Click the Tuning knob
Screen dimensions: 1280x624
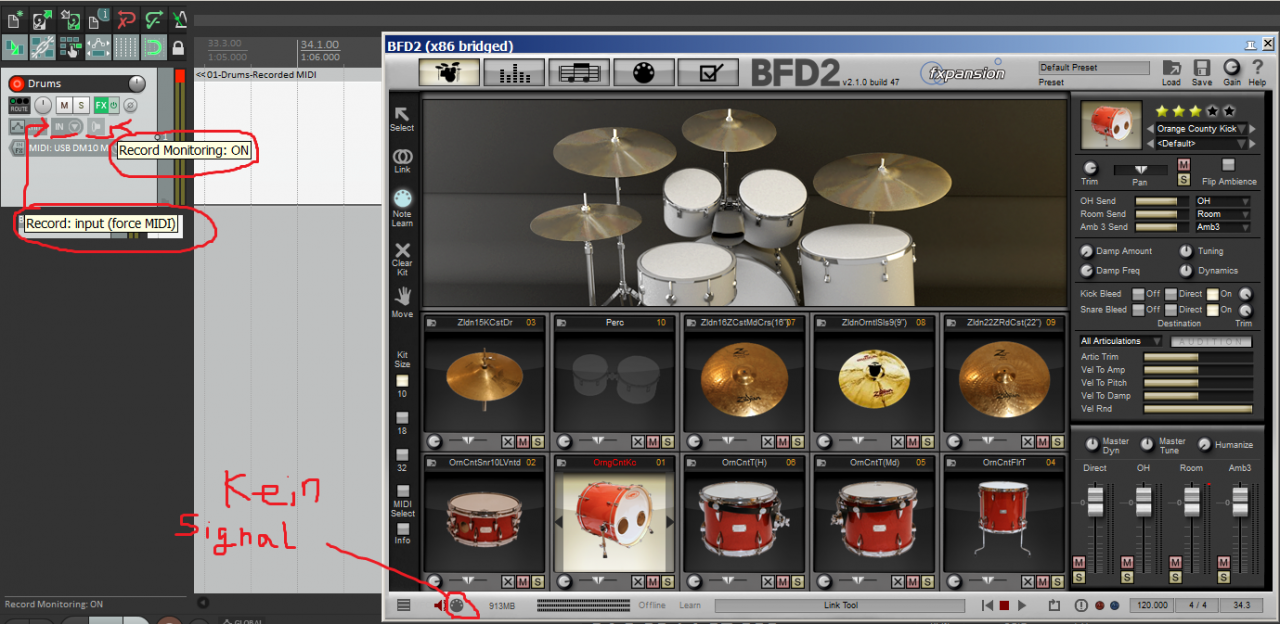tap(1186, 251)
